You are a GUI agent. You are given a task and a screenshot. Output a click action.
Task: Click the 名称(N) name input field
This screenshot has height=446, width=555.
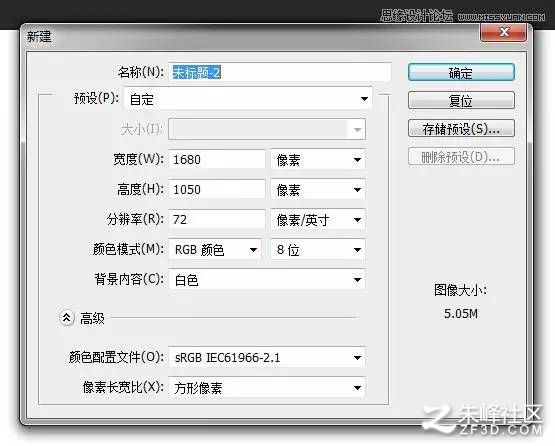(280, 72)
